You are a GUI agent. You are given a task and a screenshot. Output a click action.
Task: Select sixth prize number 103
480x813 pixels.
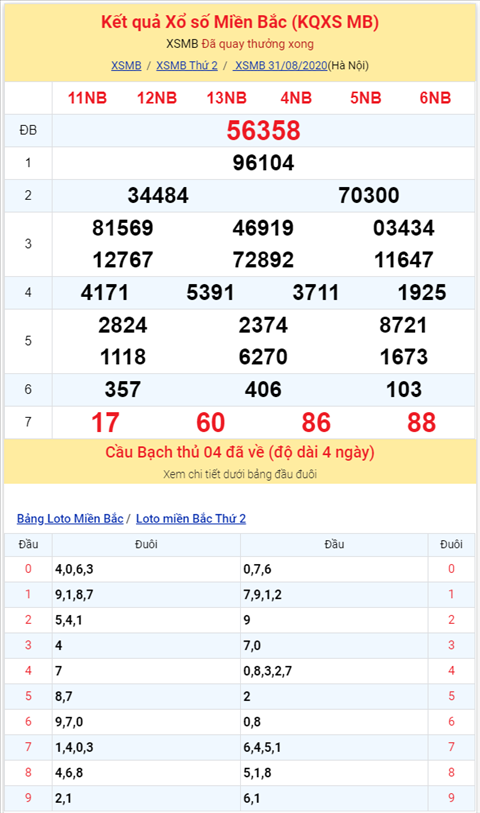404,390
